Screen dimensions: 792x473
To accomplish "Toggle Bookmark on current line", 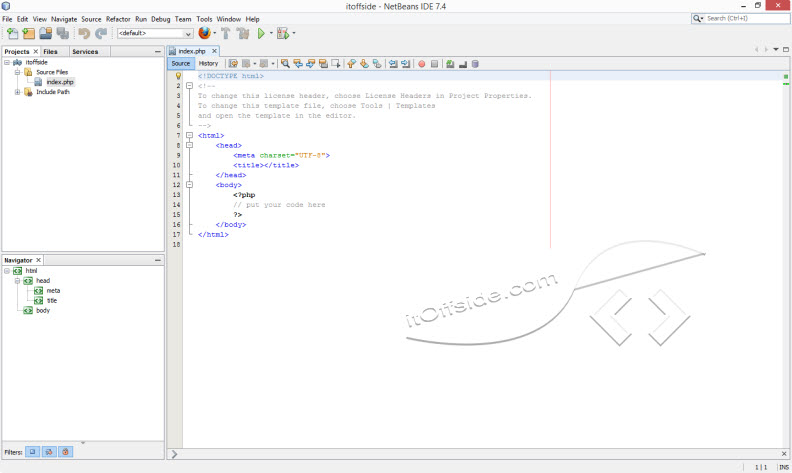I will click(x=377, y=64).
